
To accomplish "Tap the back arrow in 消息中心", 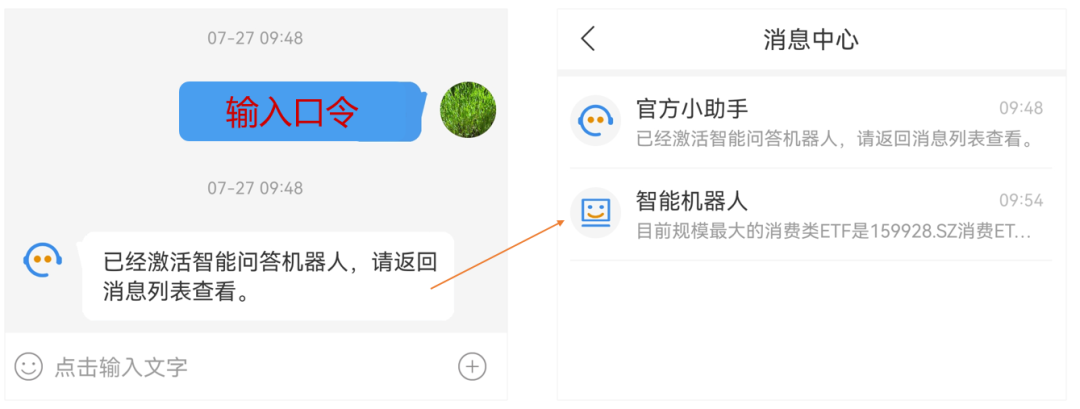I will (x=588, y=39).
